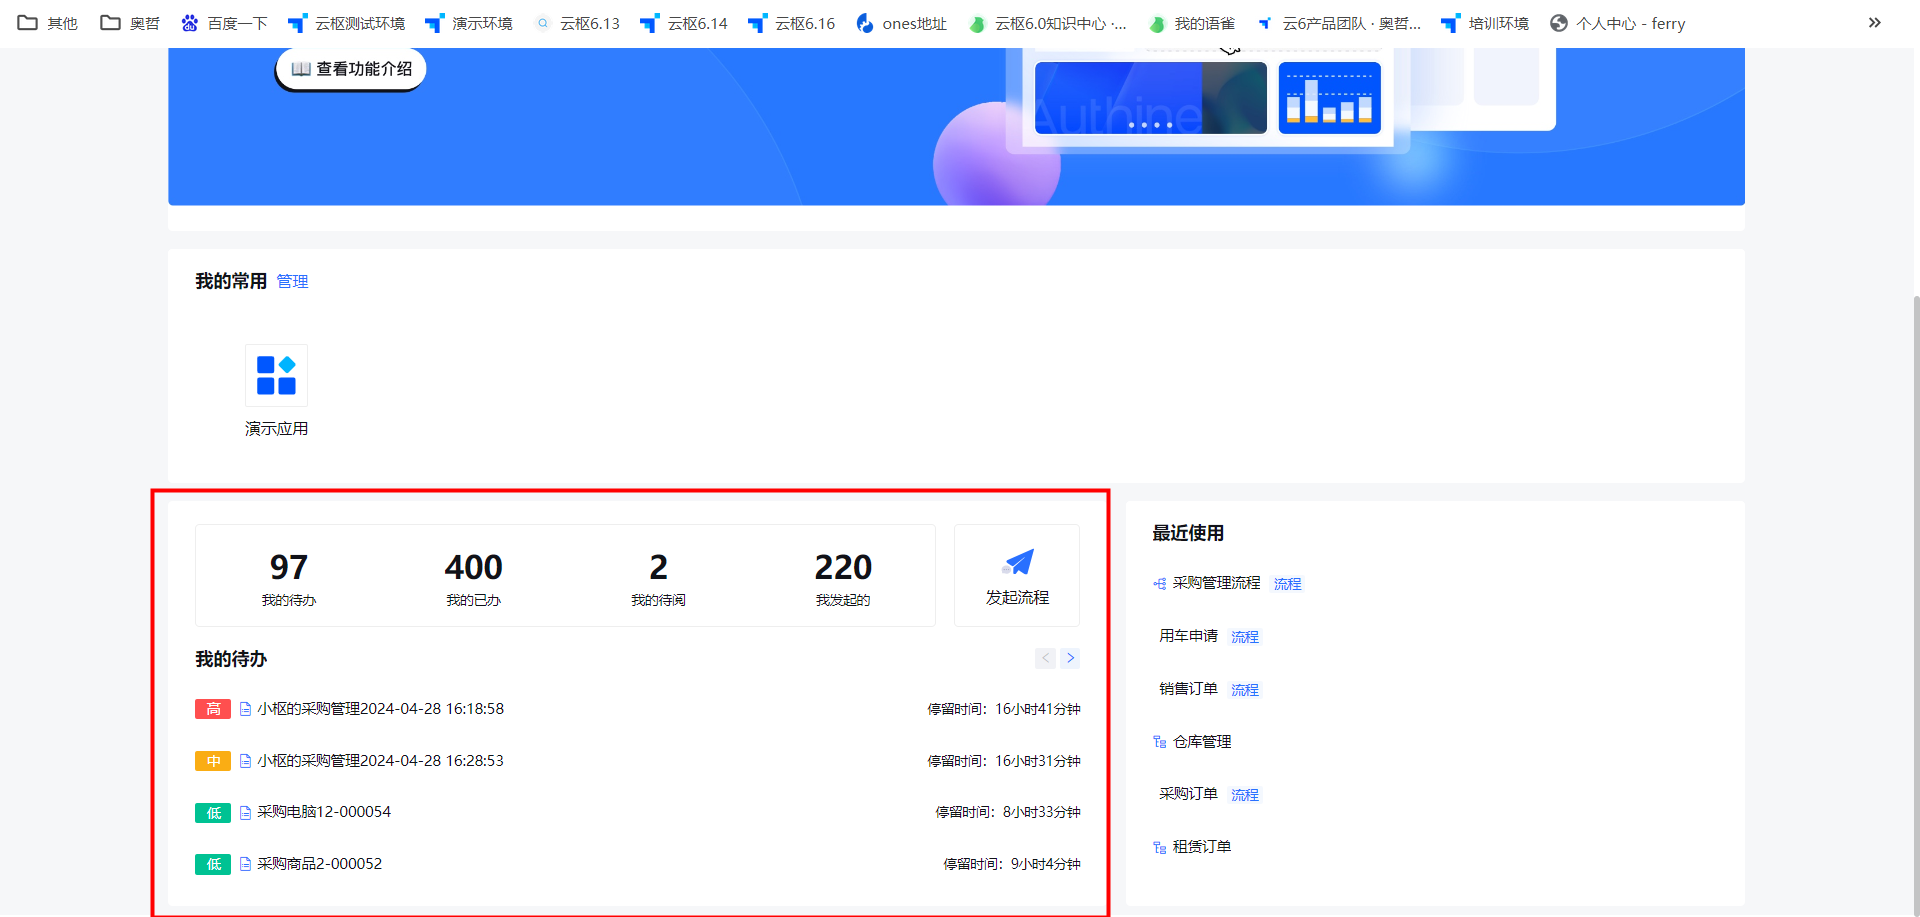Open task 小枢的采购管理2024-04-28 16:18:58
The height and width of the screenshot is (917, 1920).
(x=380, y=709)
